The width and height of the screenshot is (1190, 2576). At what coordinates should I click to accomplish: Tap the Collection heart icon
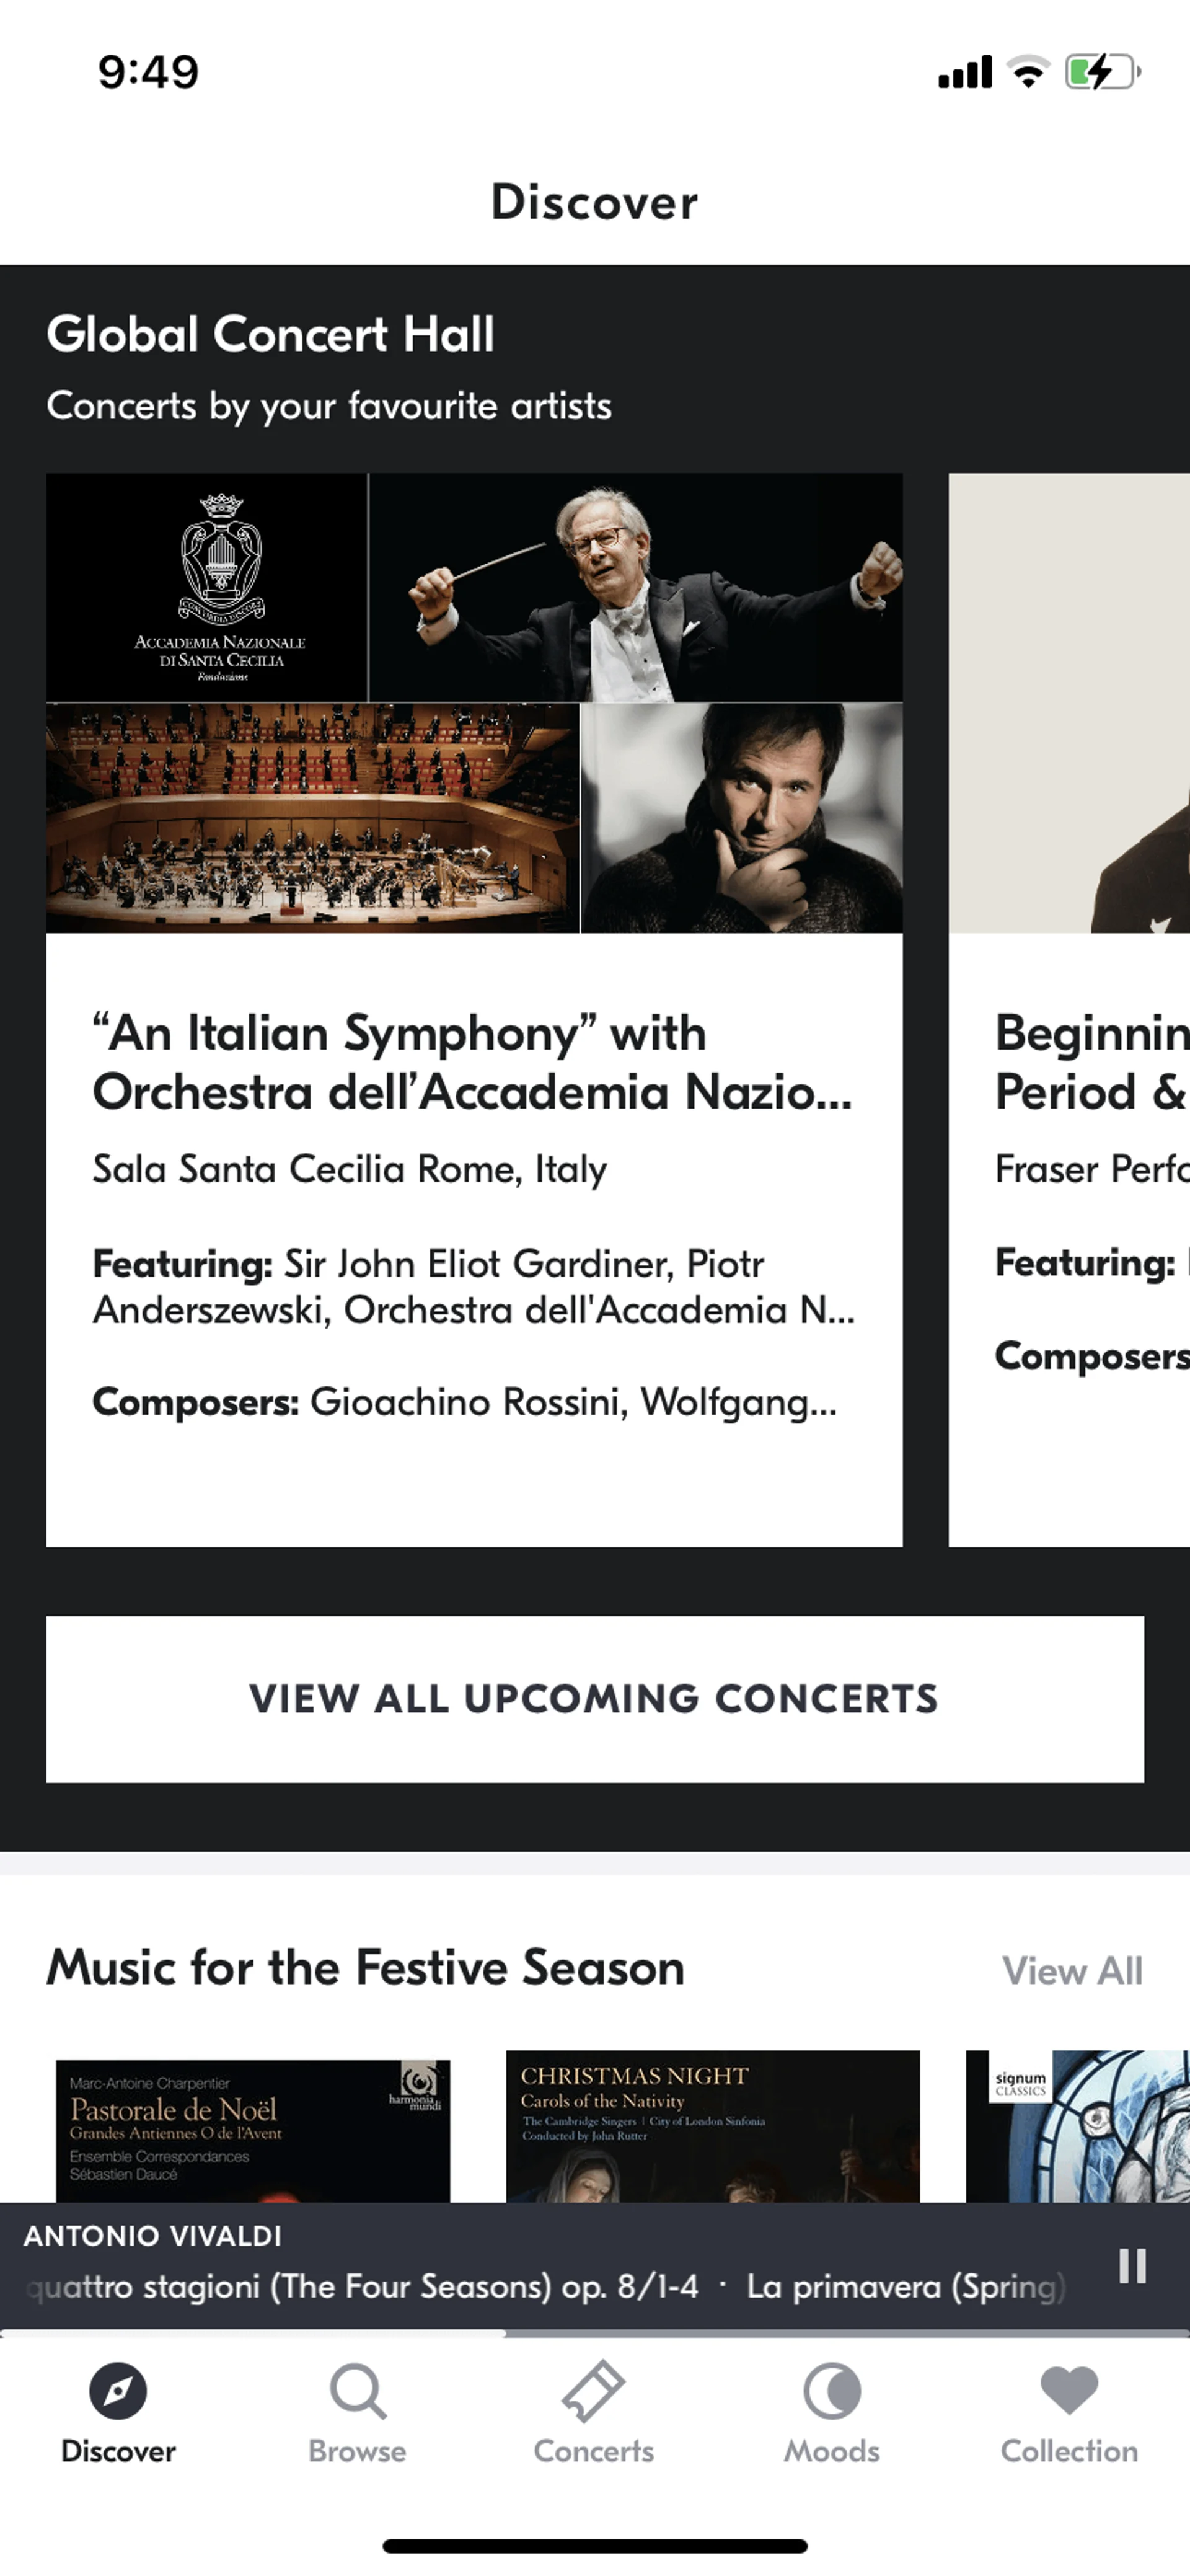(x=1069, y=2392)
